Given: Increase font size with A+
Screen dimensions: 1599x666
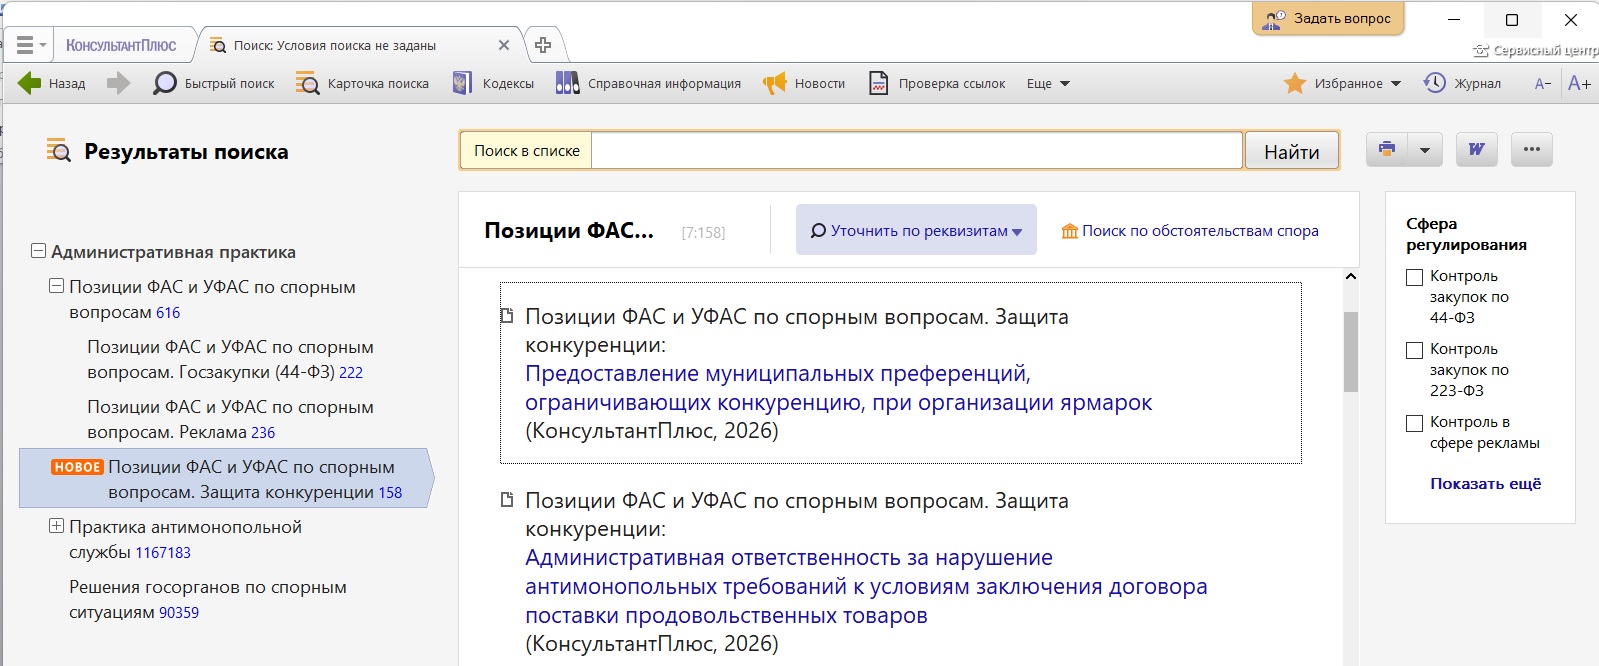Looking at the screenshot, I should [1579, 83].
